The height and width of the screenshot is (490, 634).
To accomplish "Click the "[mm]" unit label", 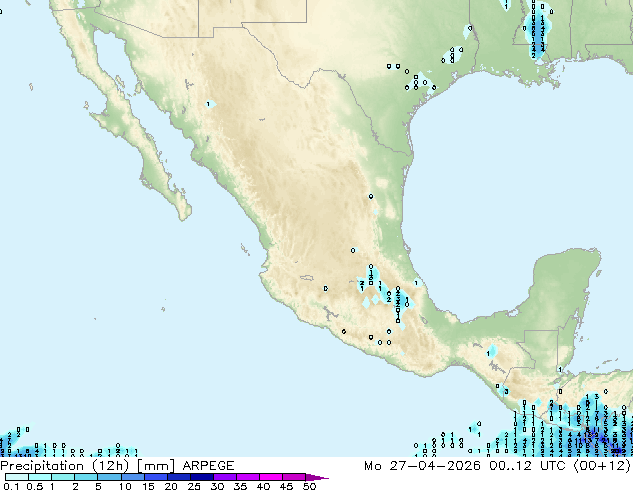I will click(156, 466).
